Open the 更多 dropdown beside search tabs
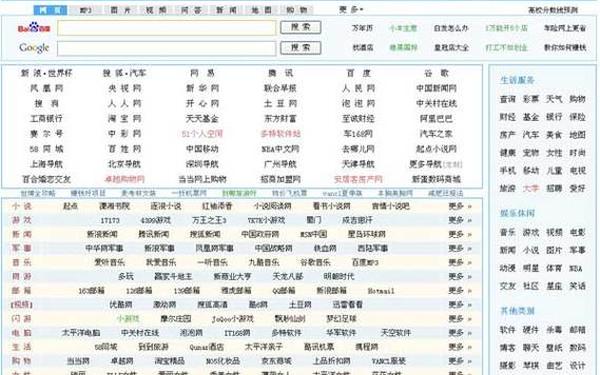This screenshot has height=375, width=600. 351,10
